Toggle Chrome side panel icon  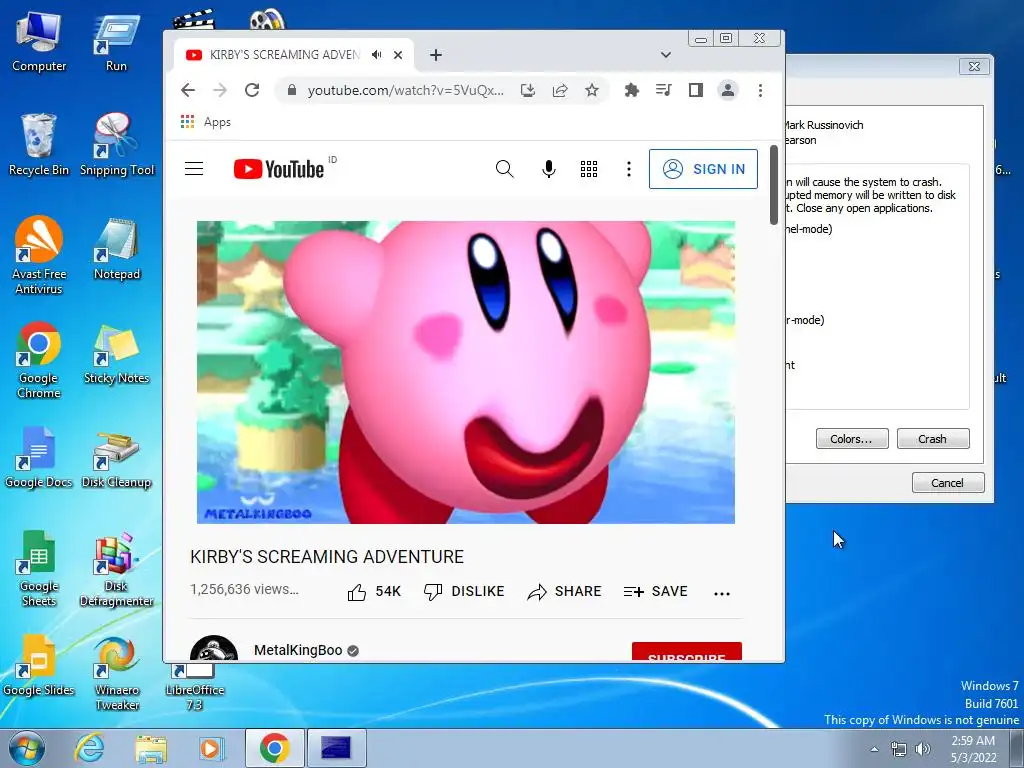[696, 90]
